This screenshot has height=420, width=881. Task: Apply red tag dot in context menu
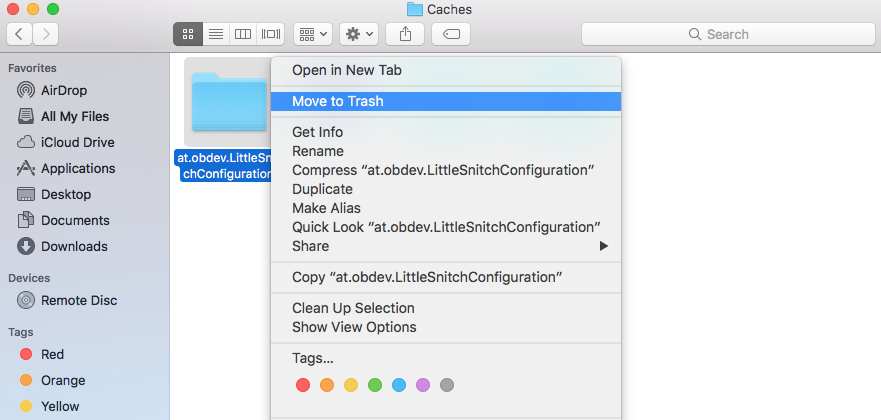[x=303, y=385]
